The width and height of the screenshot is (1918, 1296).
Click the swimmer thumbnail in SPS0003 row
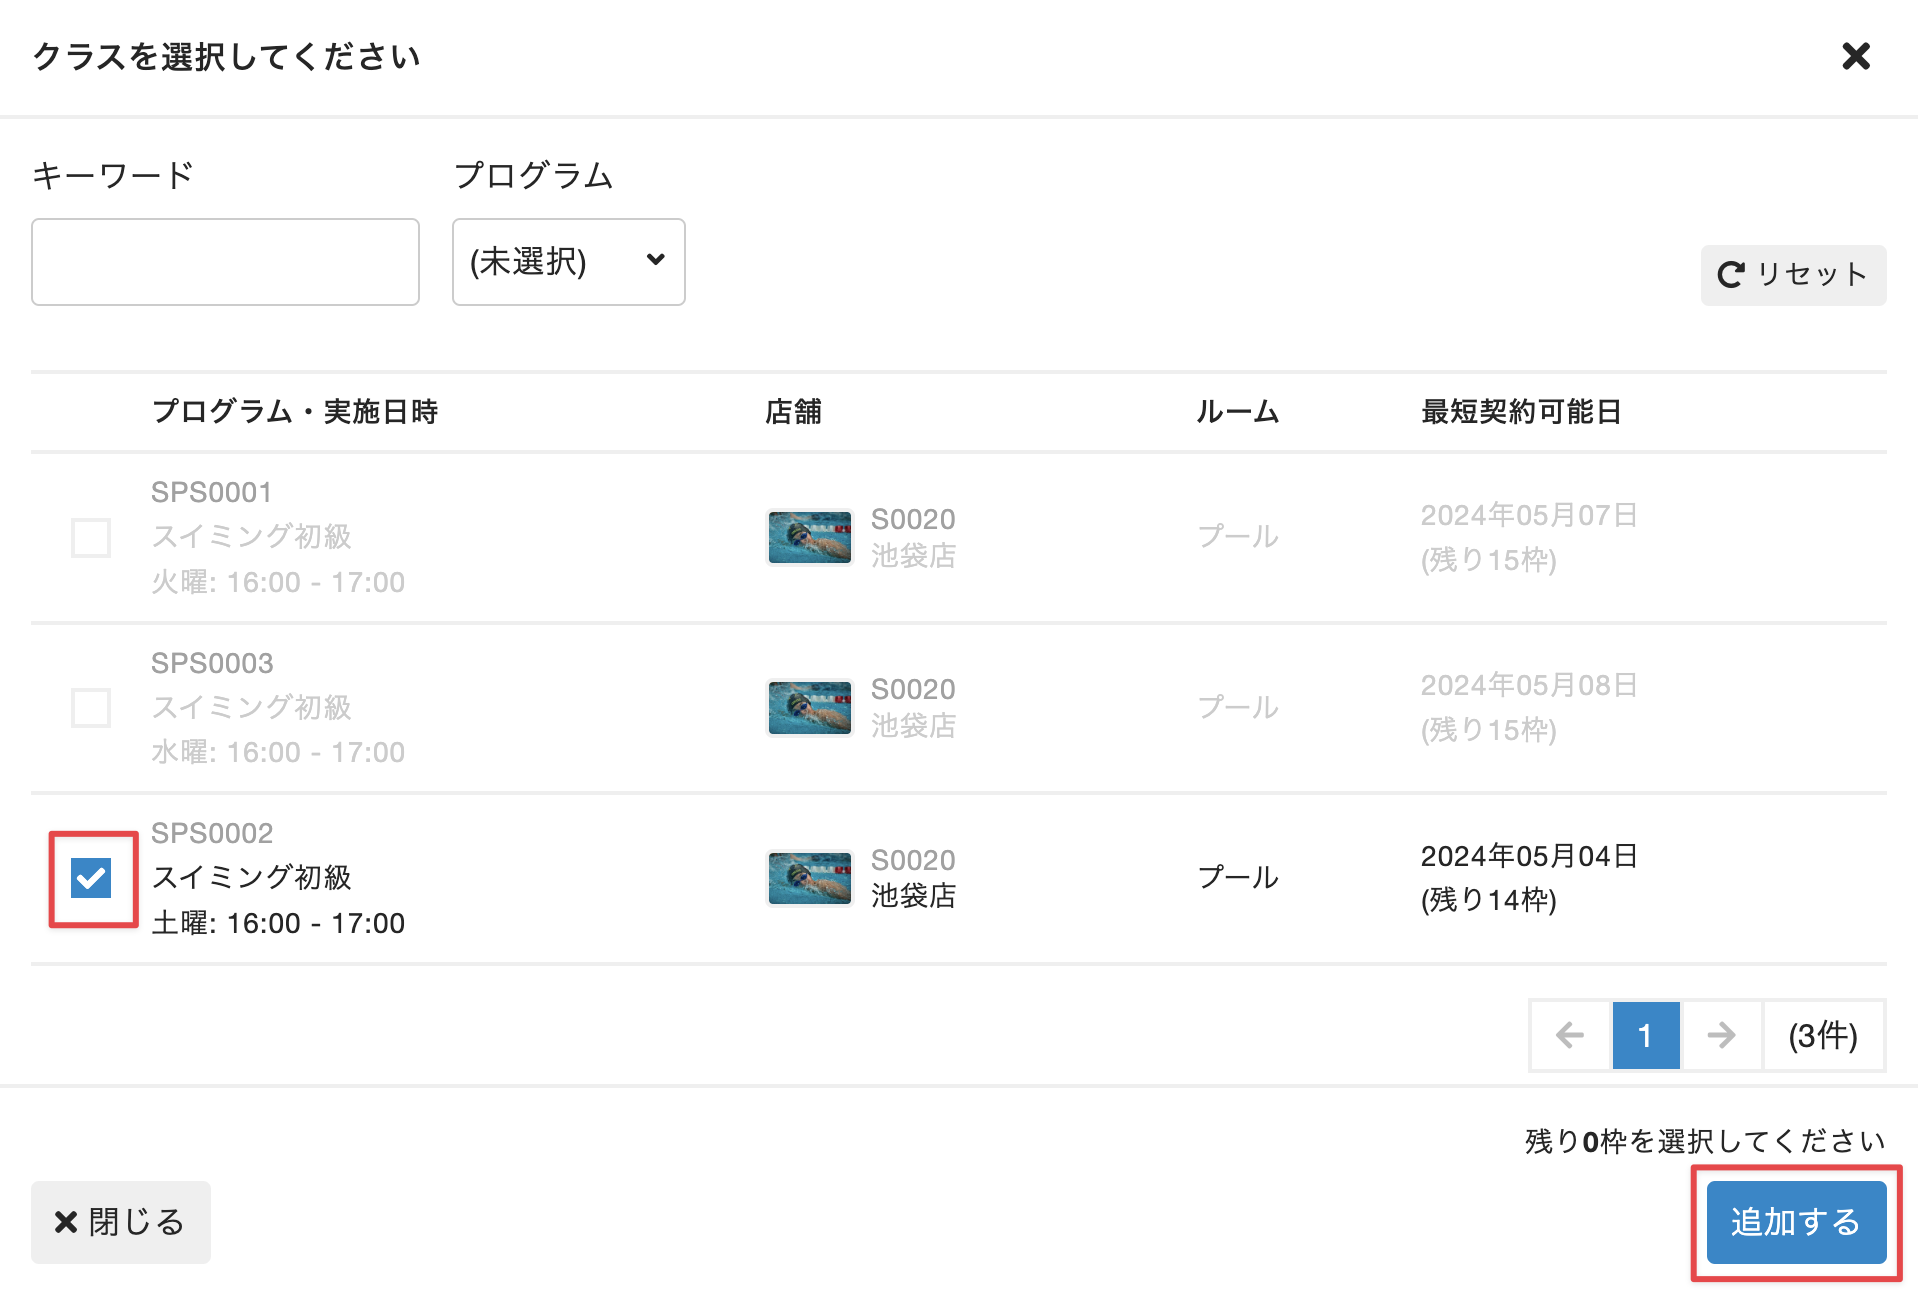tap(809, 708)
